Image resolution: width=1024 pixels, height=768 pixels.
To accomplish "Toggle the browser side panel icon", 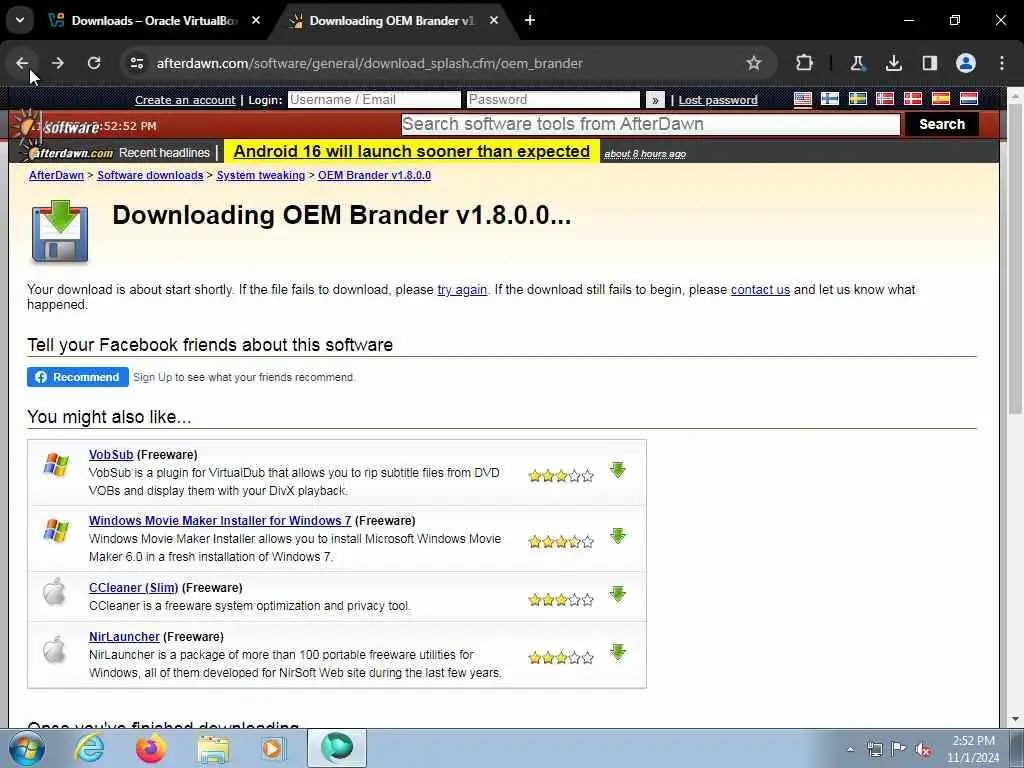I will 929,63.
